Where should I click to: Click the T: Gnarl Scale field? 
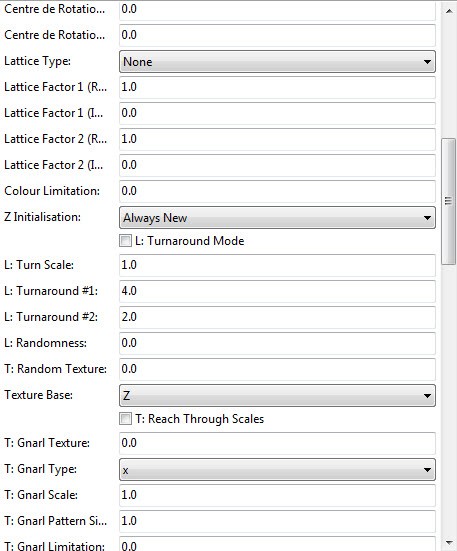tap(277, 495)
